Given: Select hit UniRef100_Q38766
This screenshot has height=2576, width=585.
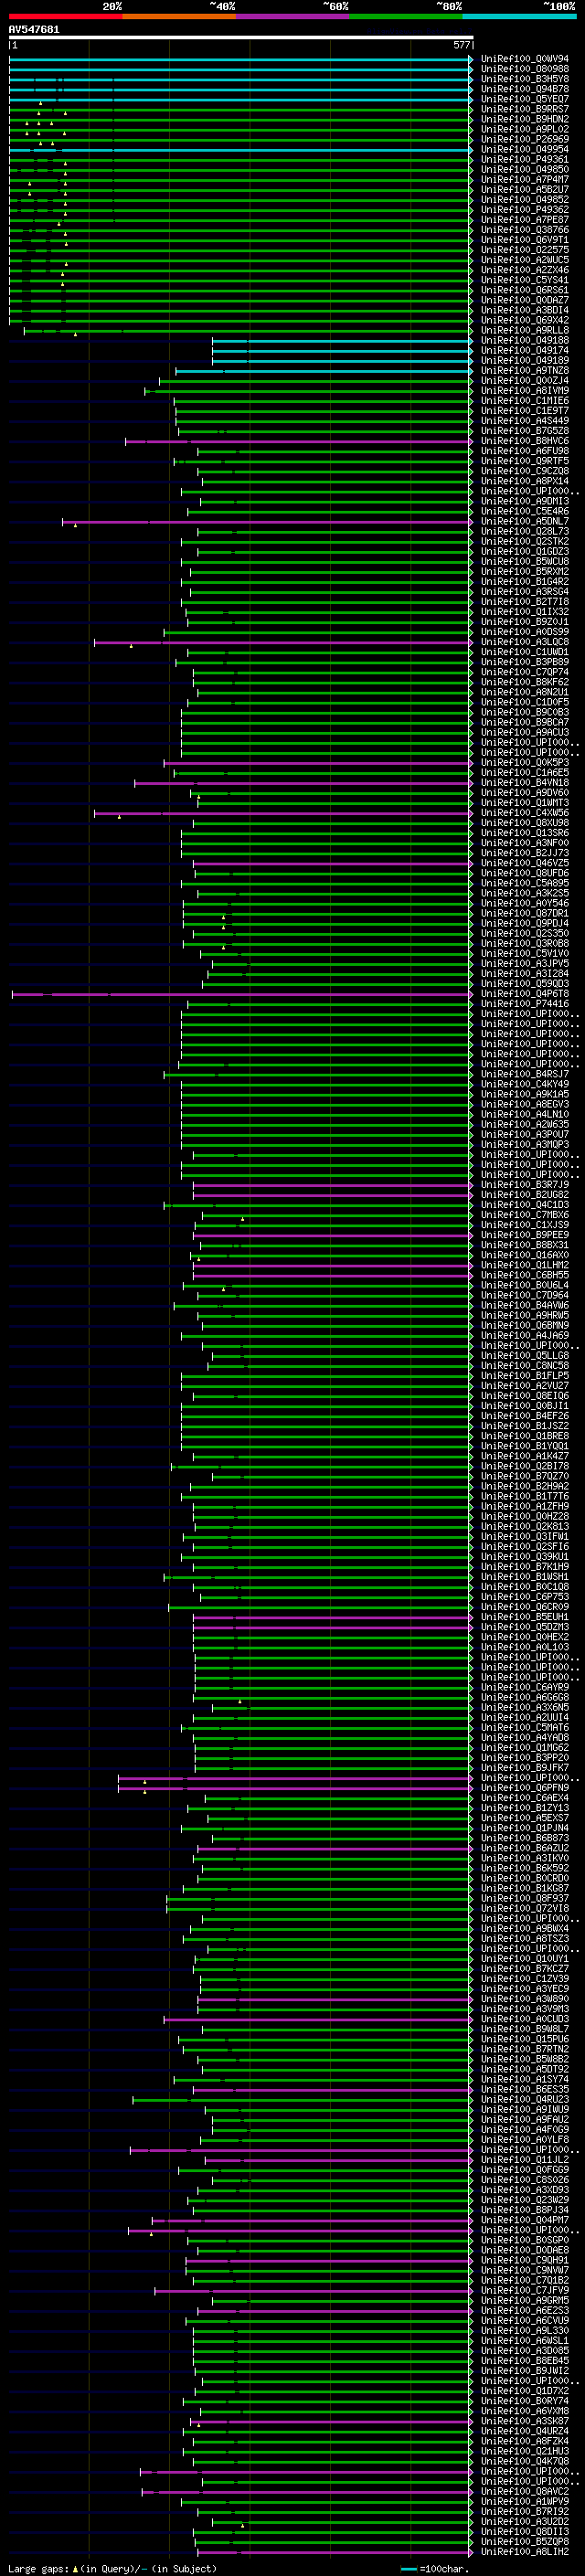Looking at the screenshot, I should click(524, 229).
